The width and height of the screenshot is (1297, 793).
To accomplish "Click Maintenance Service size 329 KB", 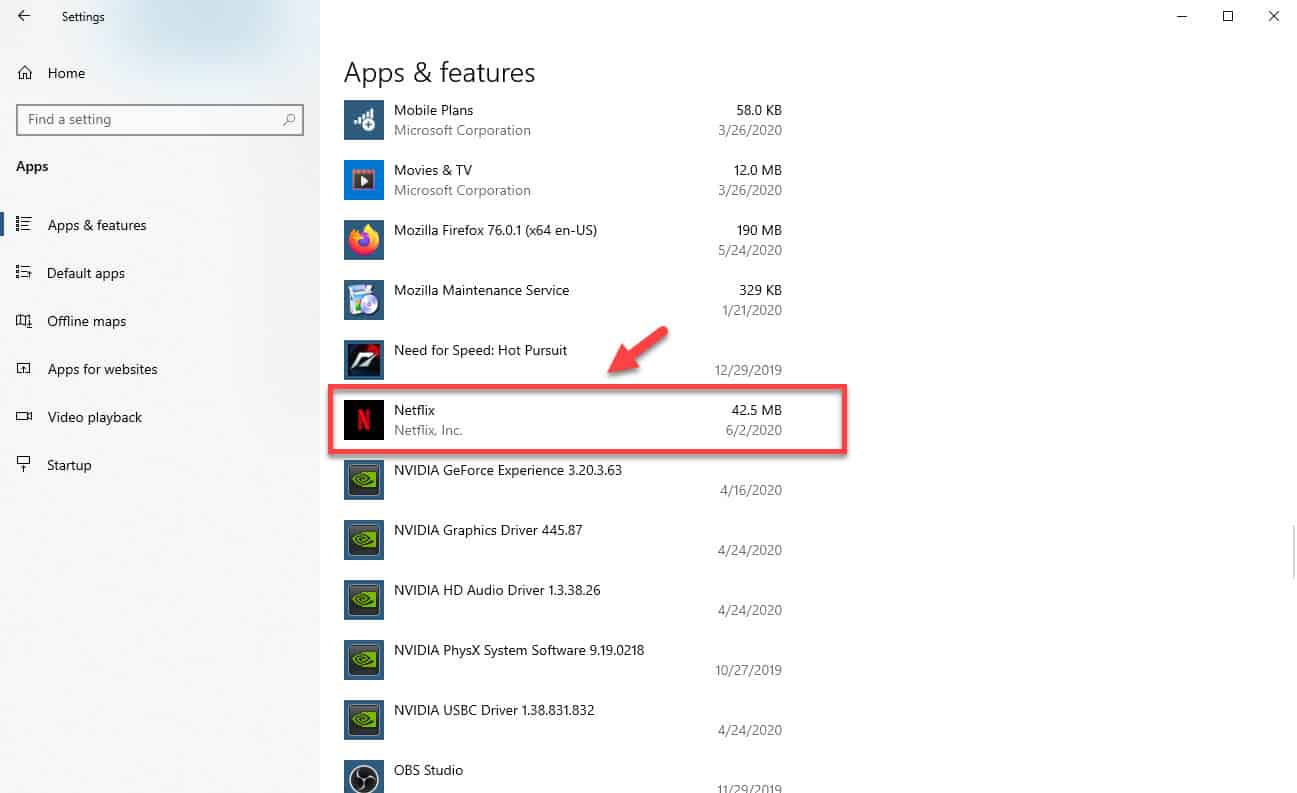I will (x=762, y=290).
